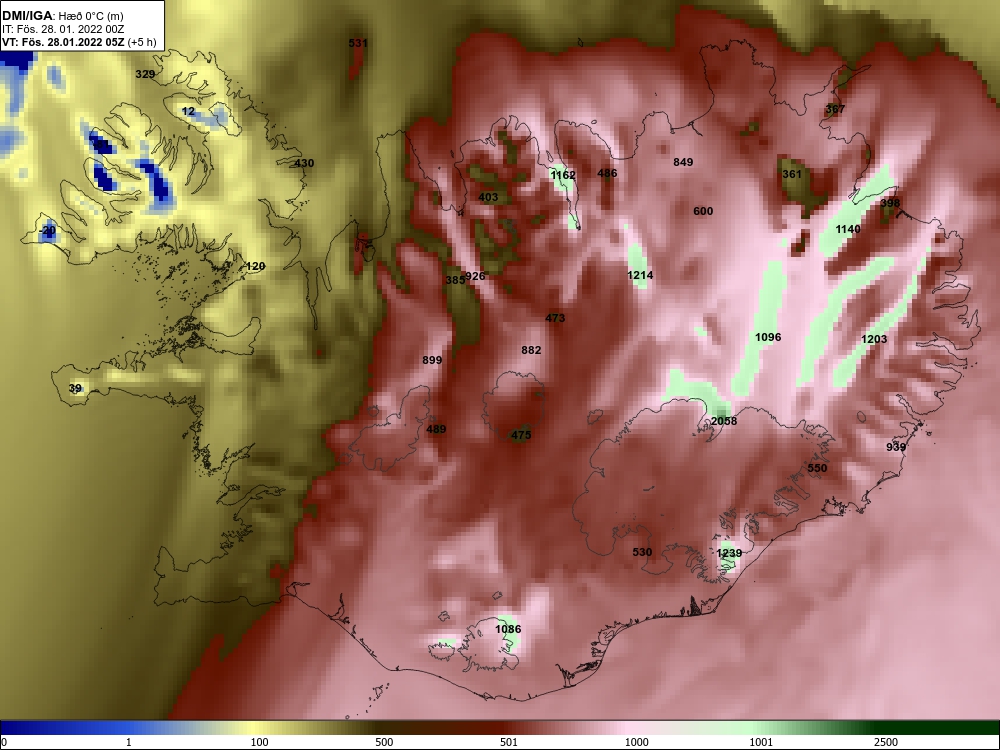1000x750 pixels.
Task: Click the map title 'DMI/IGA: Hæð 0°C (m)'
Action: (x=62, y=16)
